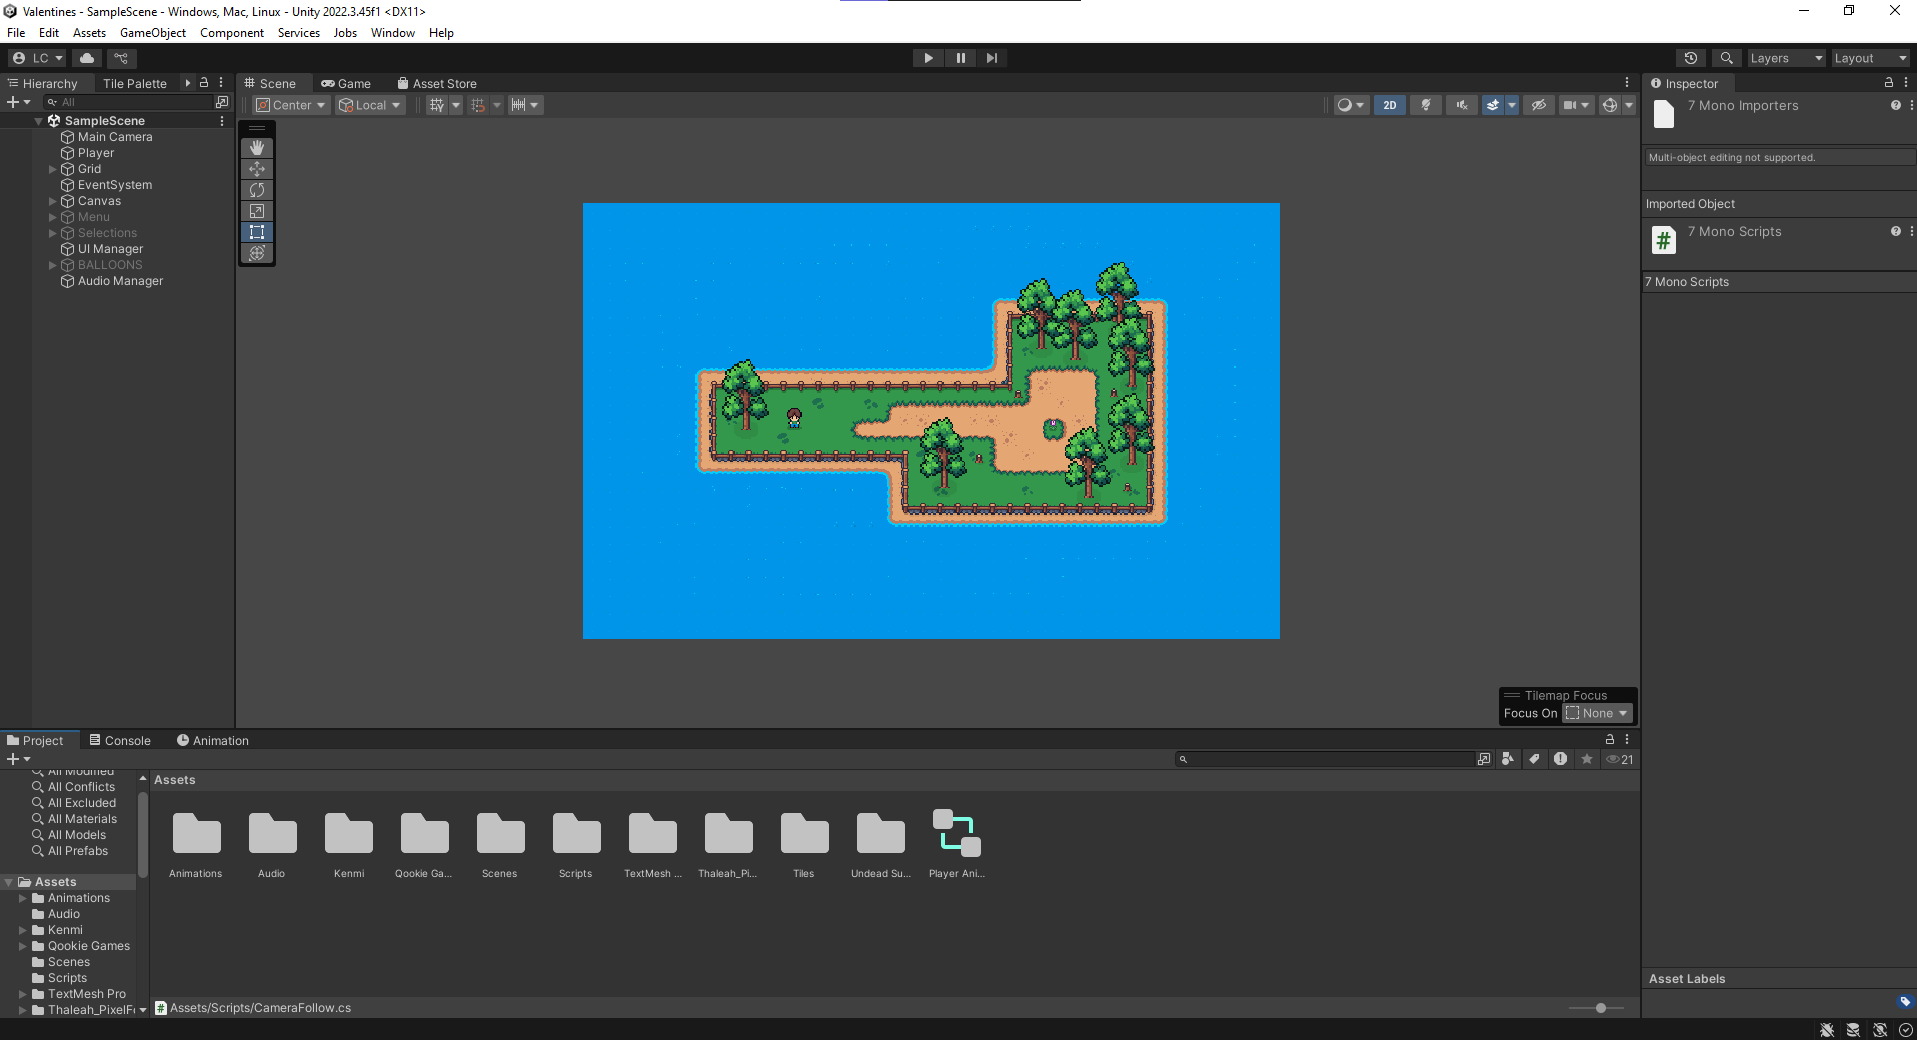Open Asset Labels tag icon

(1905, 1001)
